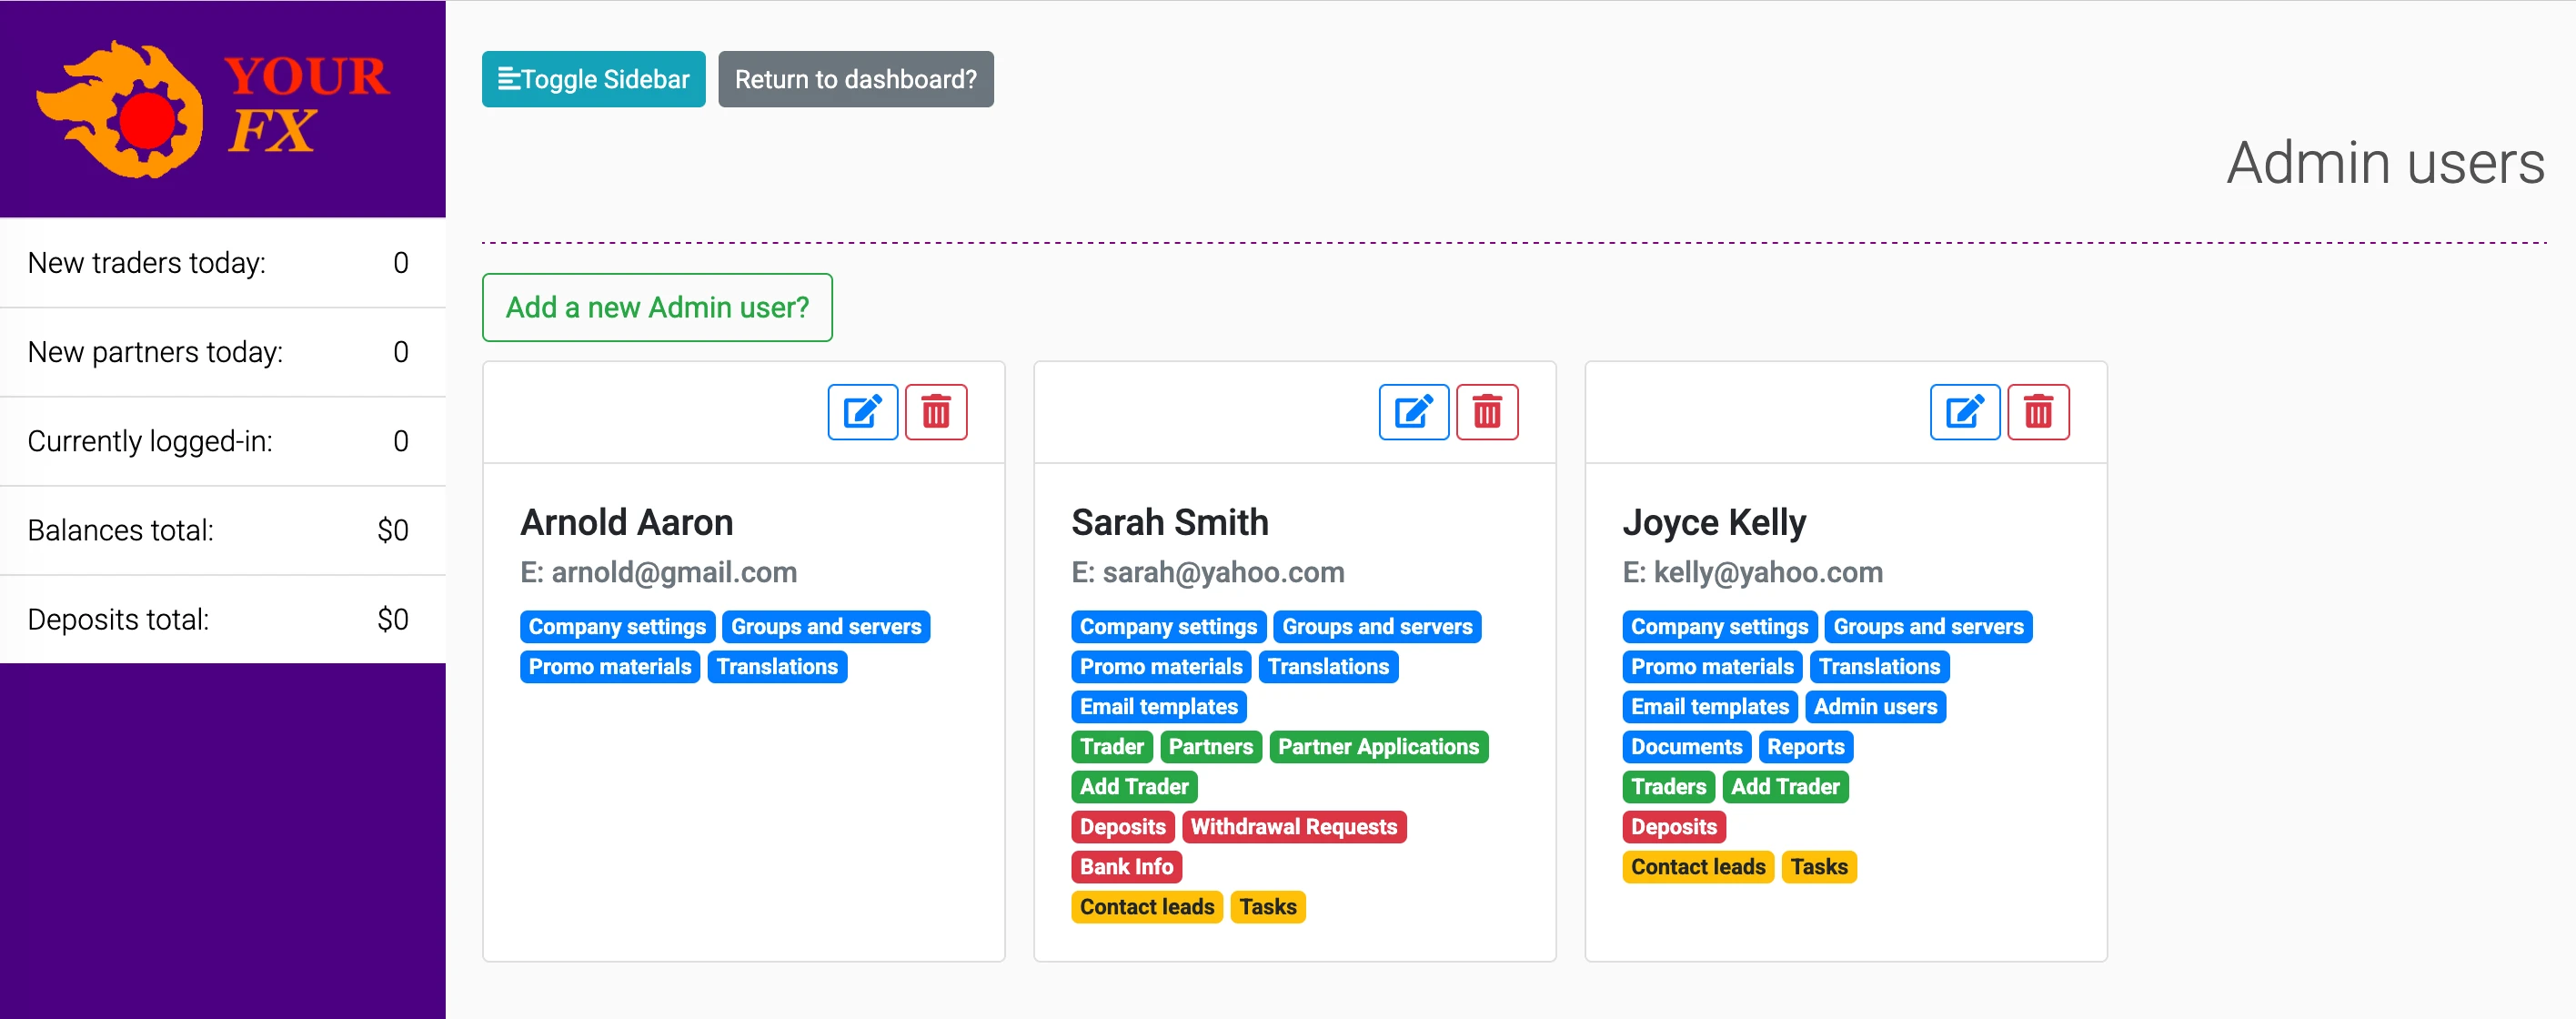Click the Bank Info badge under Sarah Smith
This screenshot has width=2576, height=1019.
1126,866
